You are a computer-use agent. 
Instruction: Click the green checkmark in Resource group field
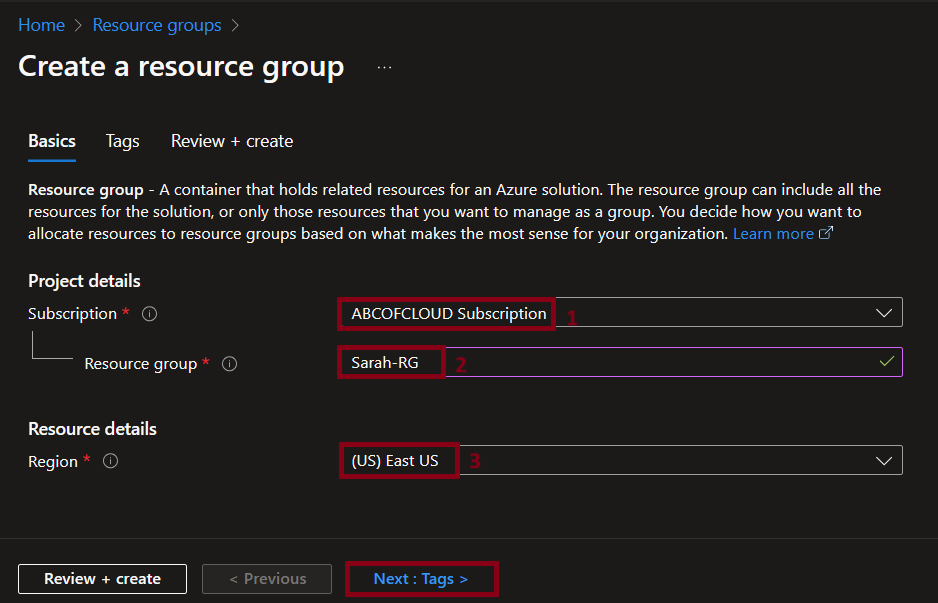click(887, 361)
